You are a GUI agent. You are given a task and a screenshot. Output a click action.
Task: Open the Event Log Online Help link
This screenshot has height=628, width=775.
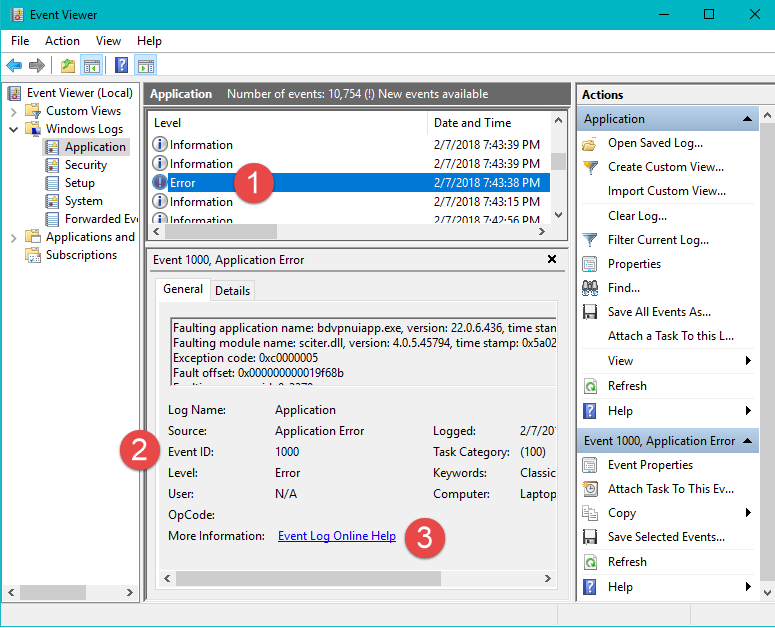point(336,536)
